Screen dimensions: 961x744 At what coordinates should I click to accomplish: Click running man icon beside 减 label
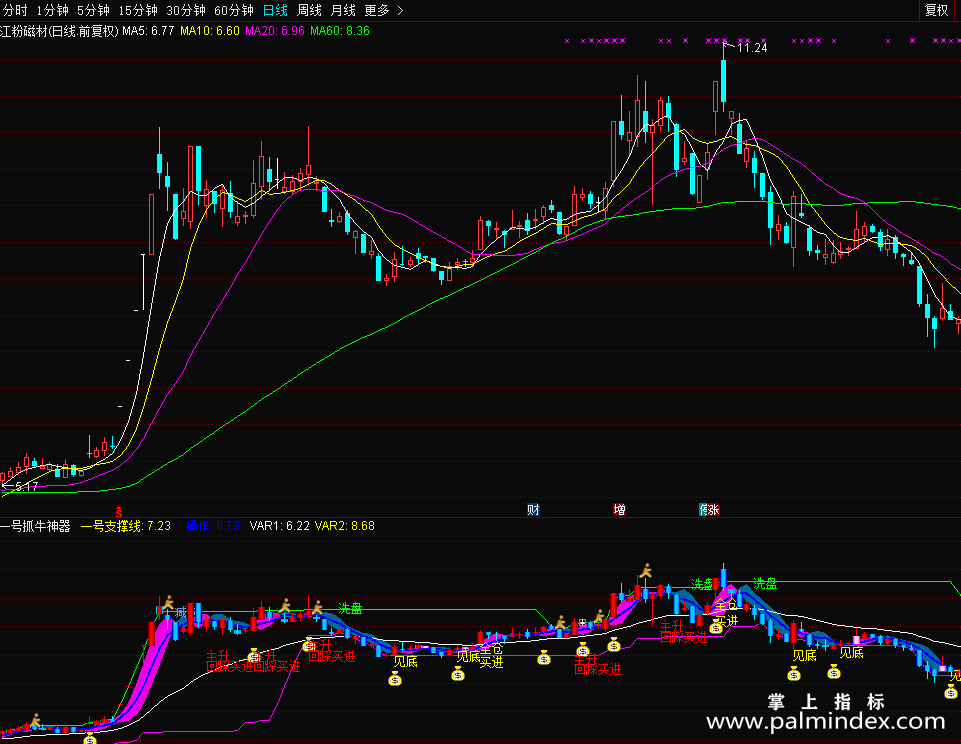click(167, 603)
